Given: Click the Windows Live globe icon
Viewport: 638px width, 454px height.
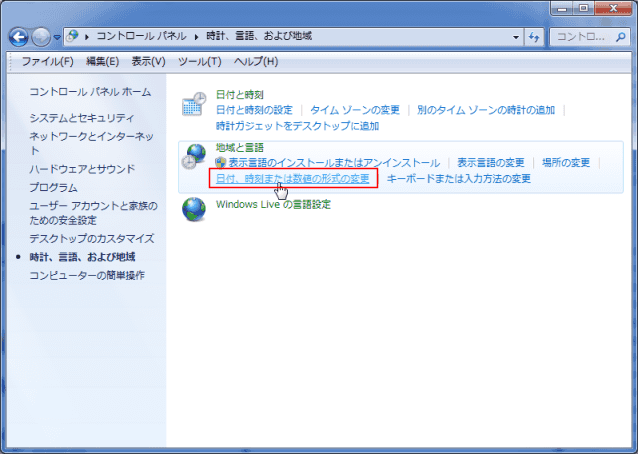Looking at the screenshot, I should (194, 209).
